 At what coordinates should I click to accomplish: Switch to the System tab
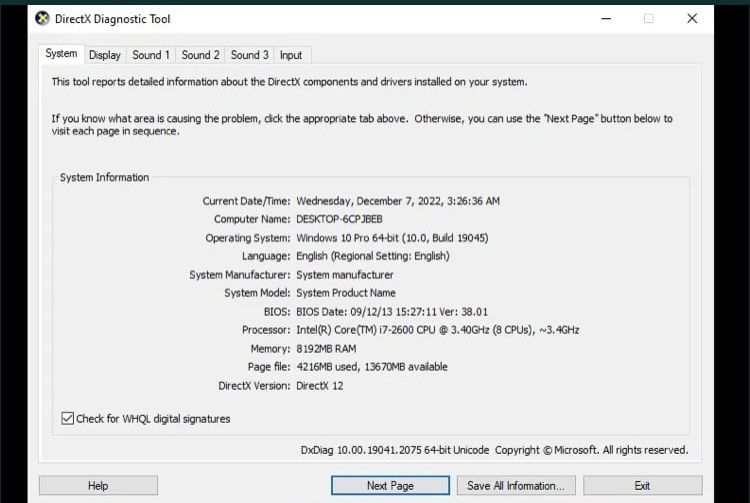(x=61, y=54)
